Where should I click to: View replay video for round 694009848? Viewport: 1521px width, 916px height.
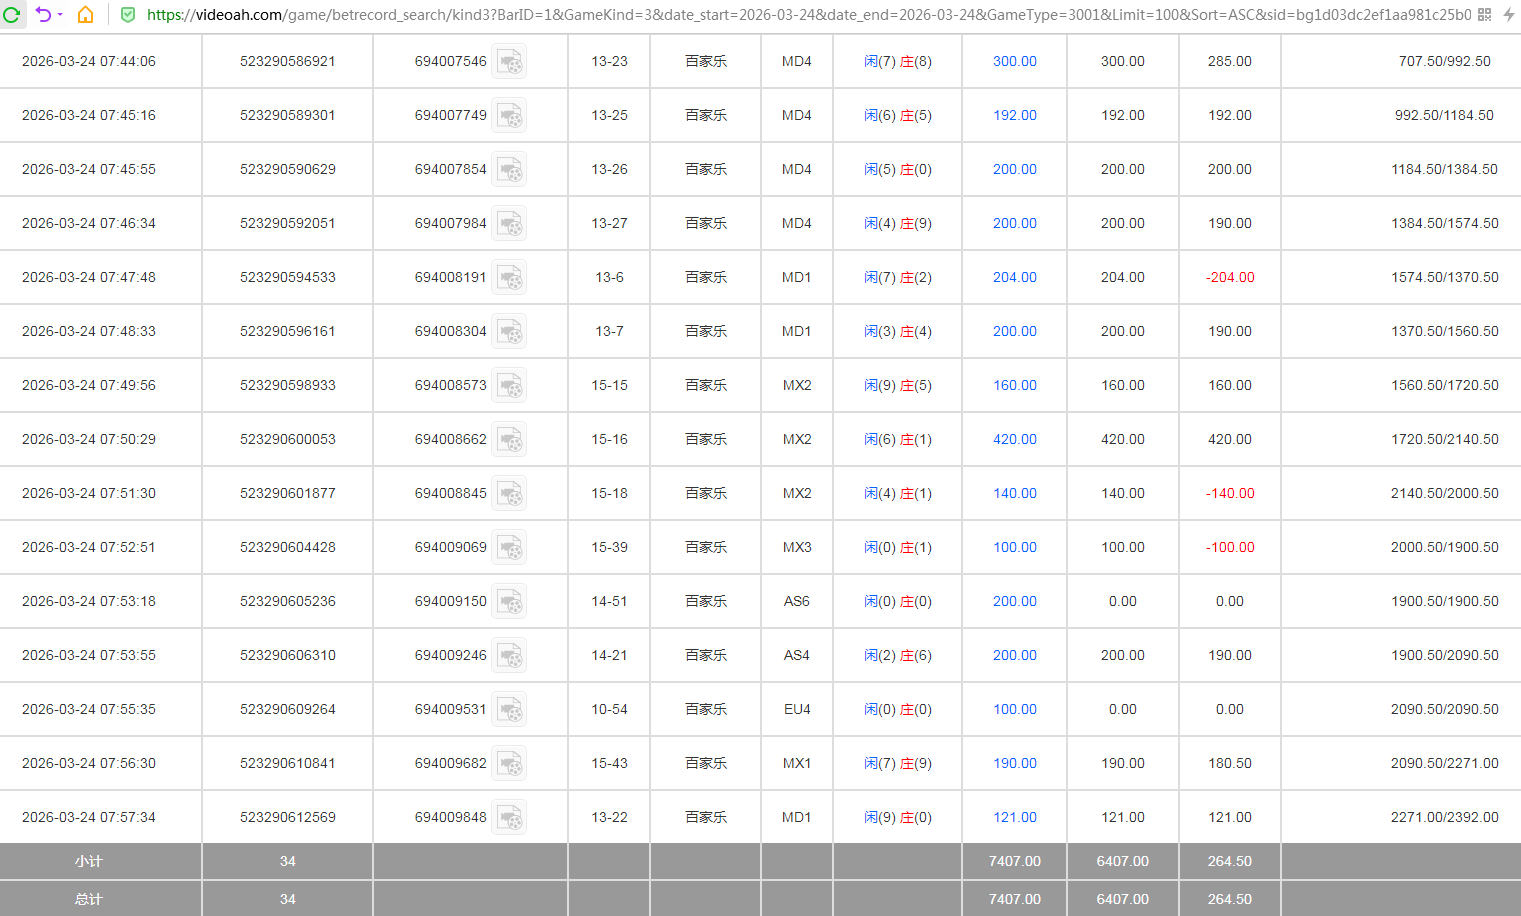[x=509, y=818]
